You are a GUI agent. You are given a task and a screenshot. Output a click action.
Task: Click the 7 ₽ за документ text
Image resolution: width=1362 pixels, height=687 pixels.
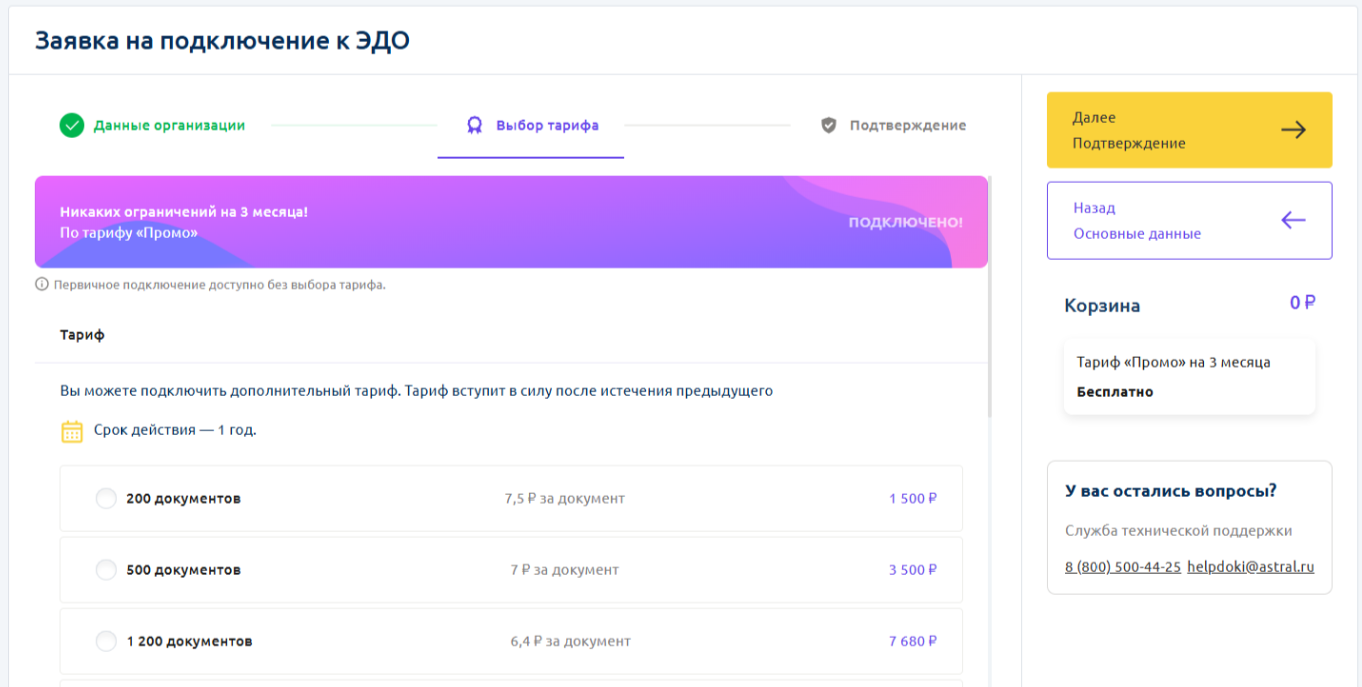[565, 570]
